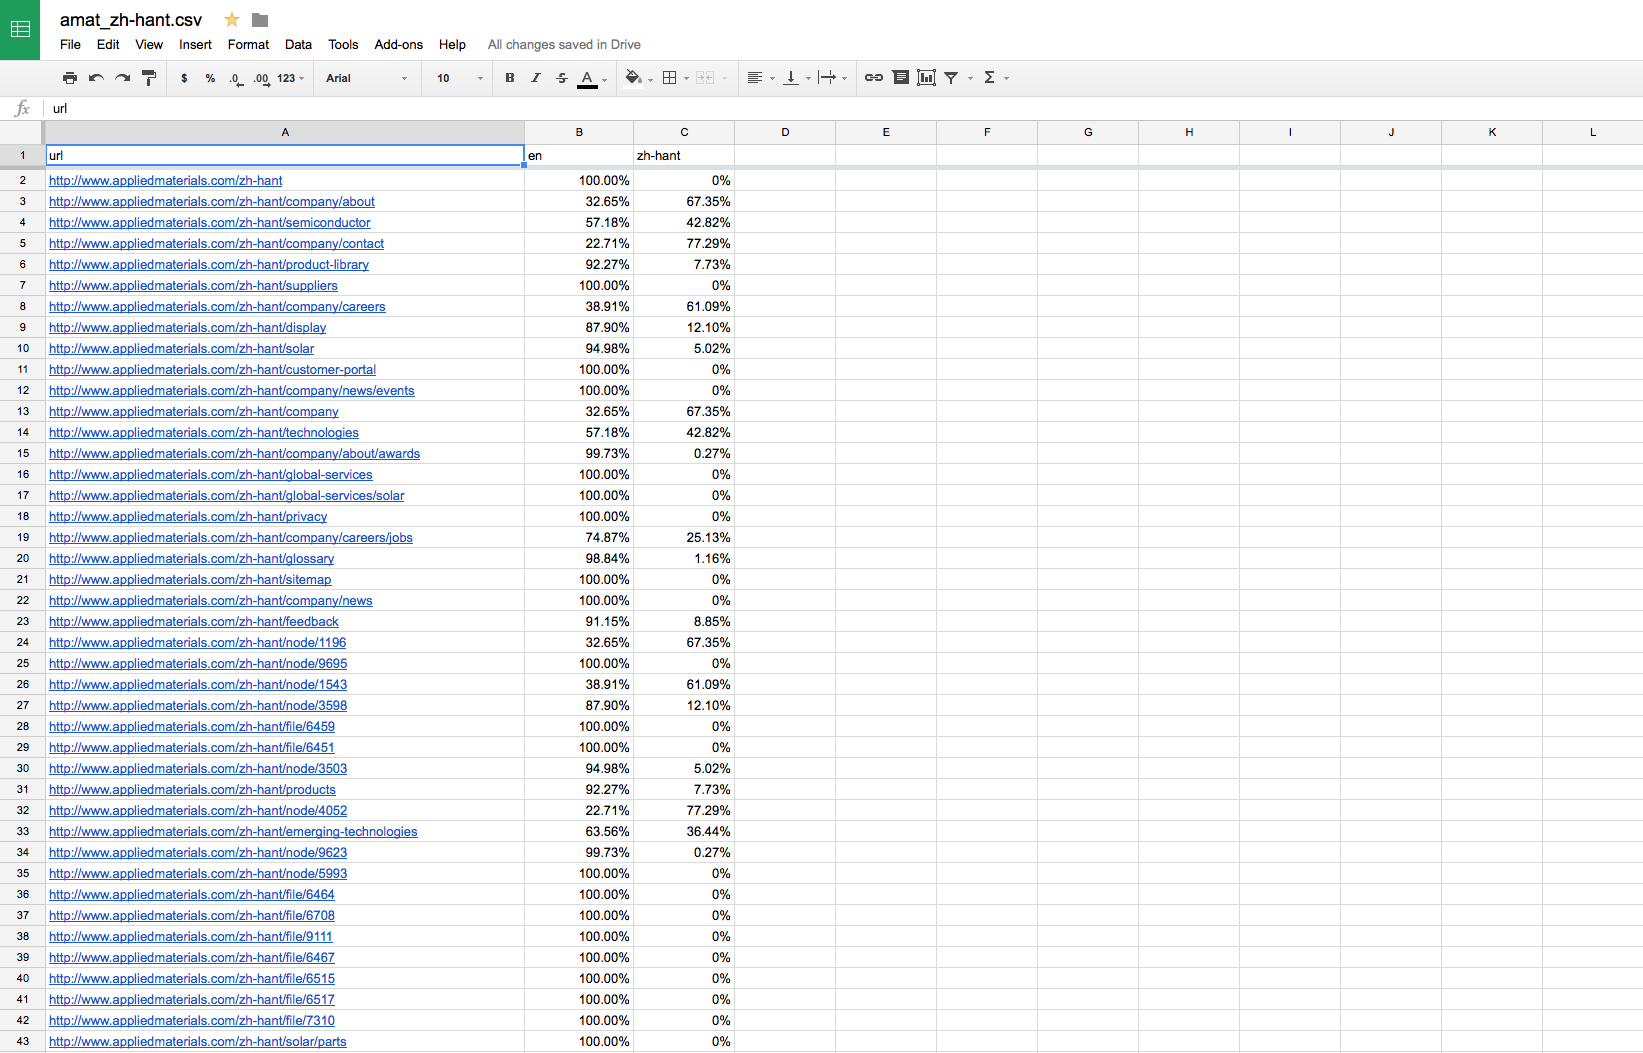
Task: Click the Insert chart icon
Action: [x=927, y=78]
